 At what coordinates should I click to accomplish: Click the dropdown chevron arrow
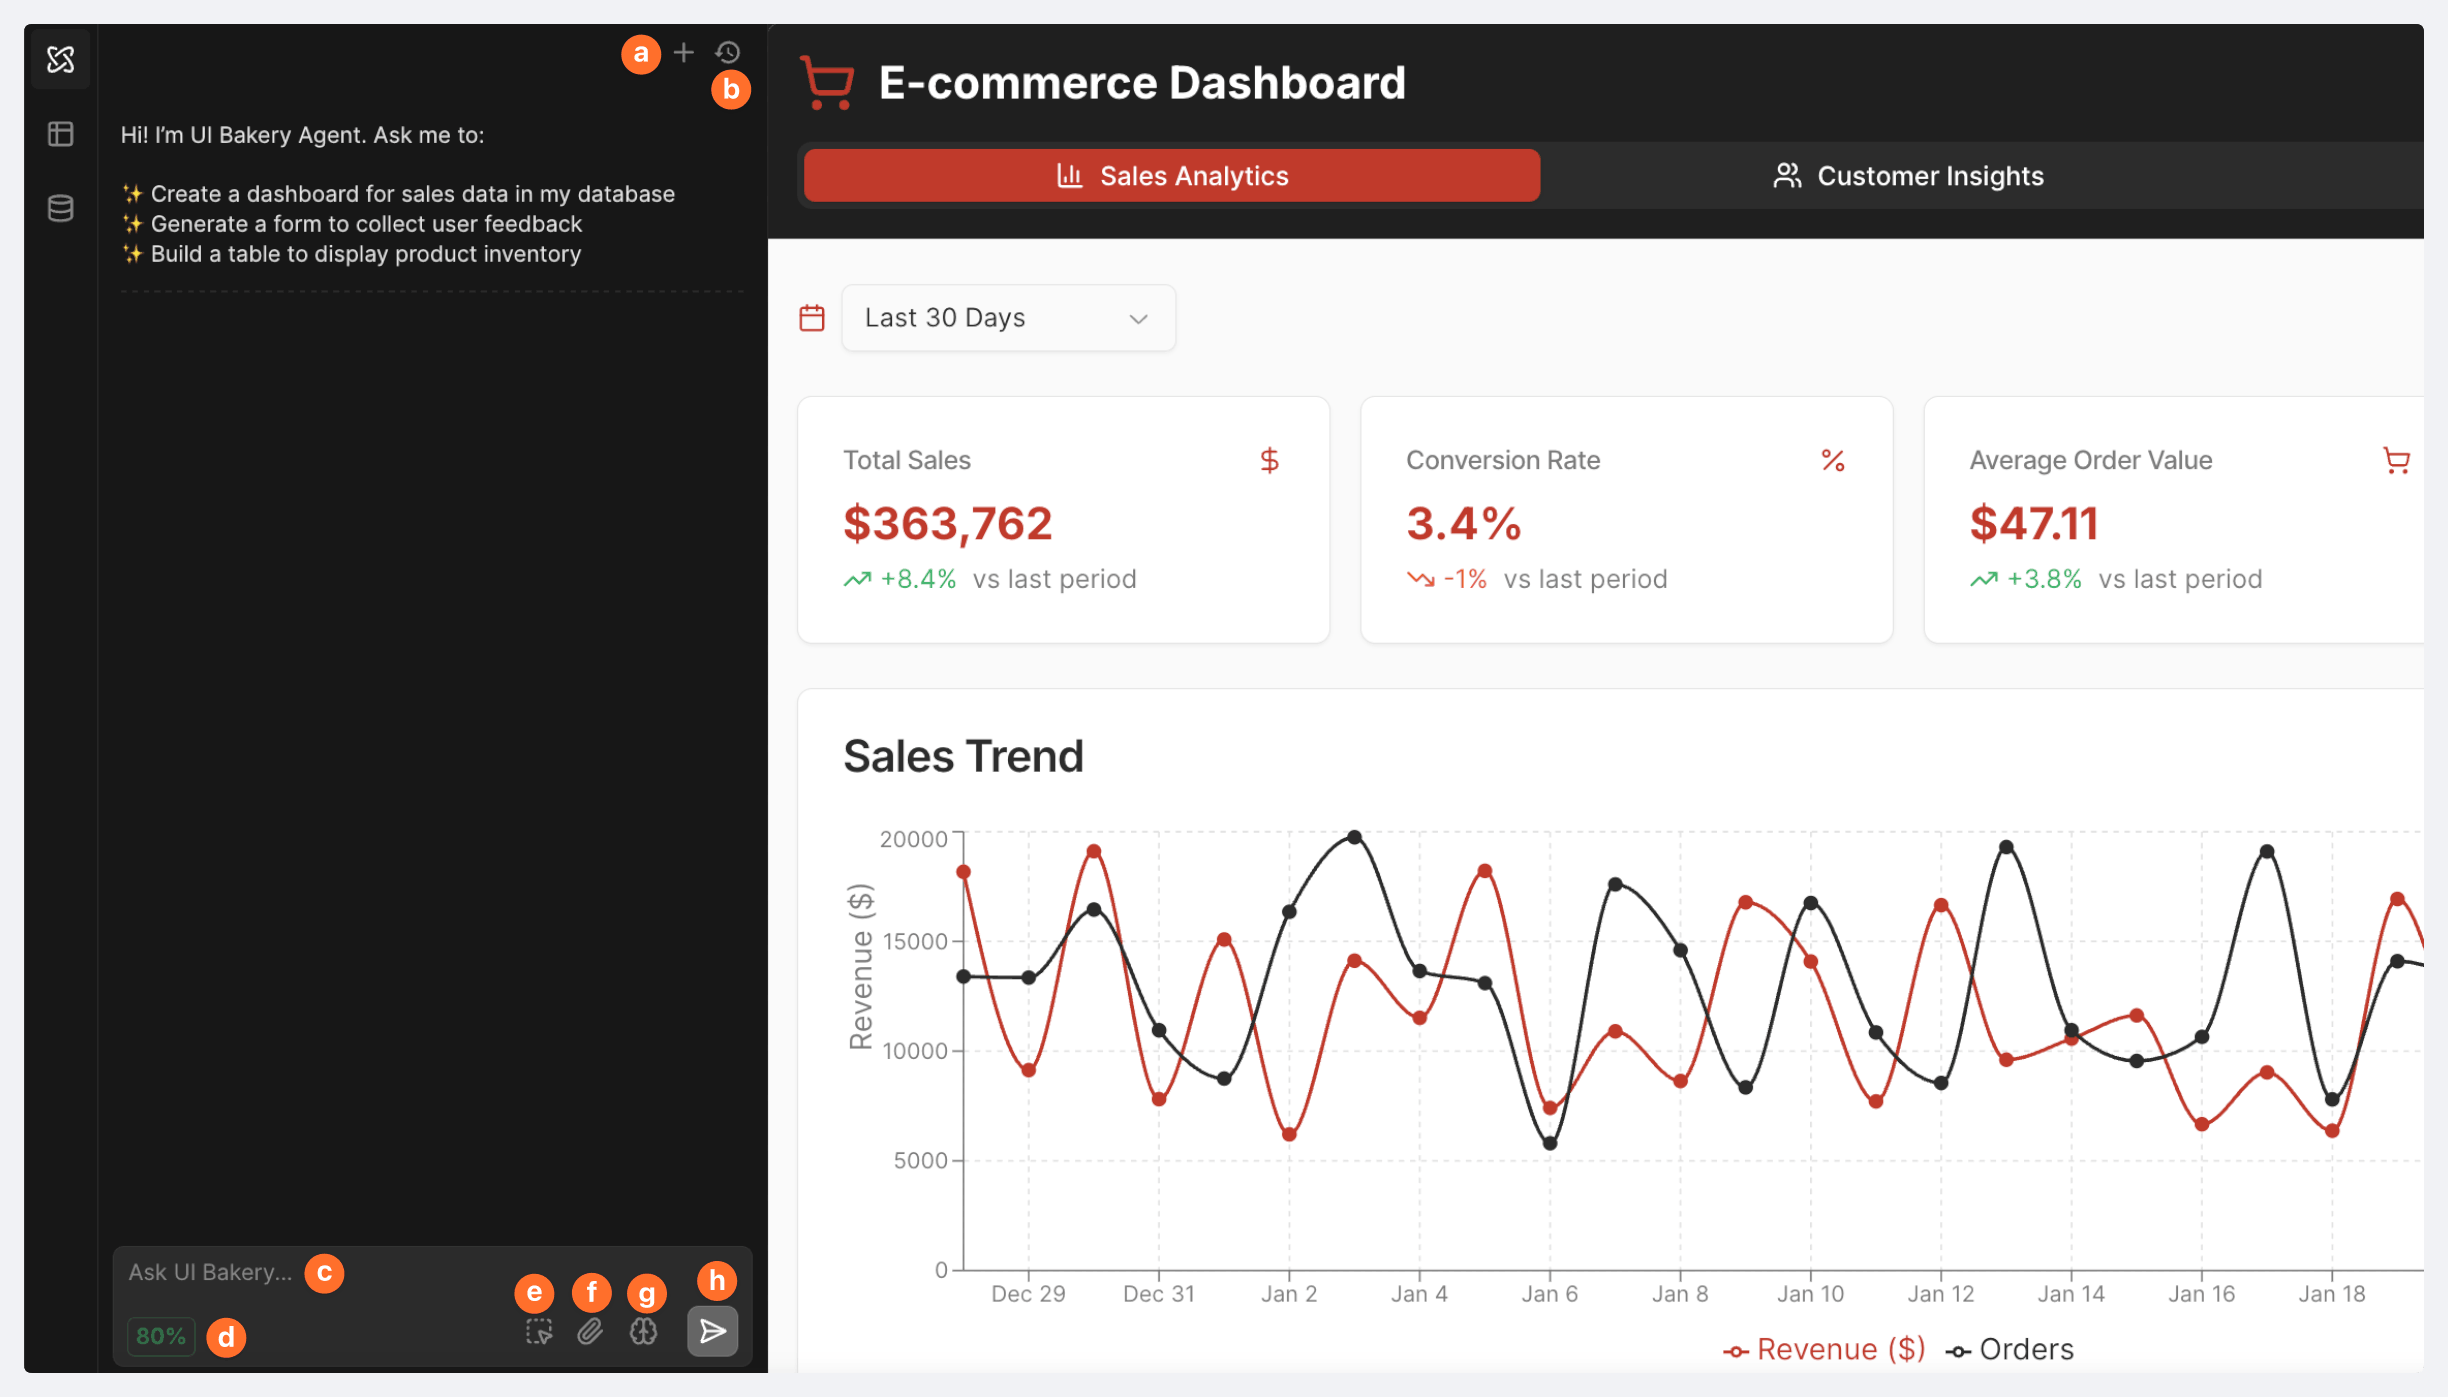point(1138,319)
